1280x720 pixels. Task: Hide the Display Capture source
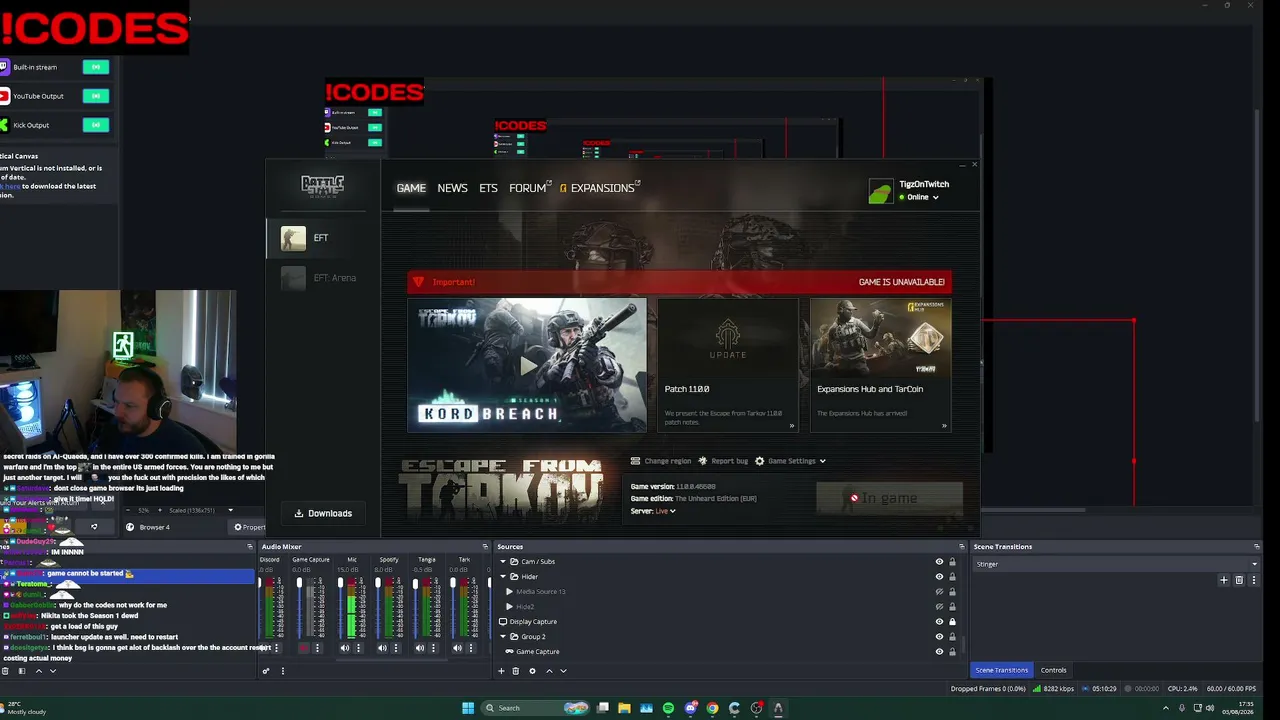[939, 622]
